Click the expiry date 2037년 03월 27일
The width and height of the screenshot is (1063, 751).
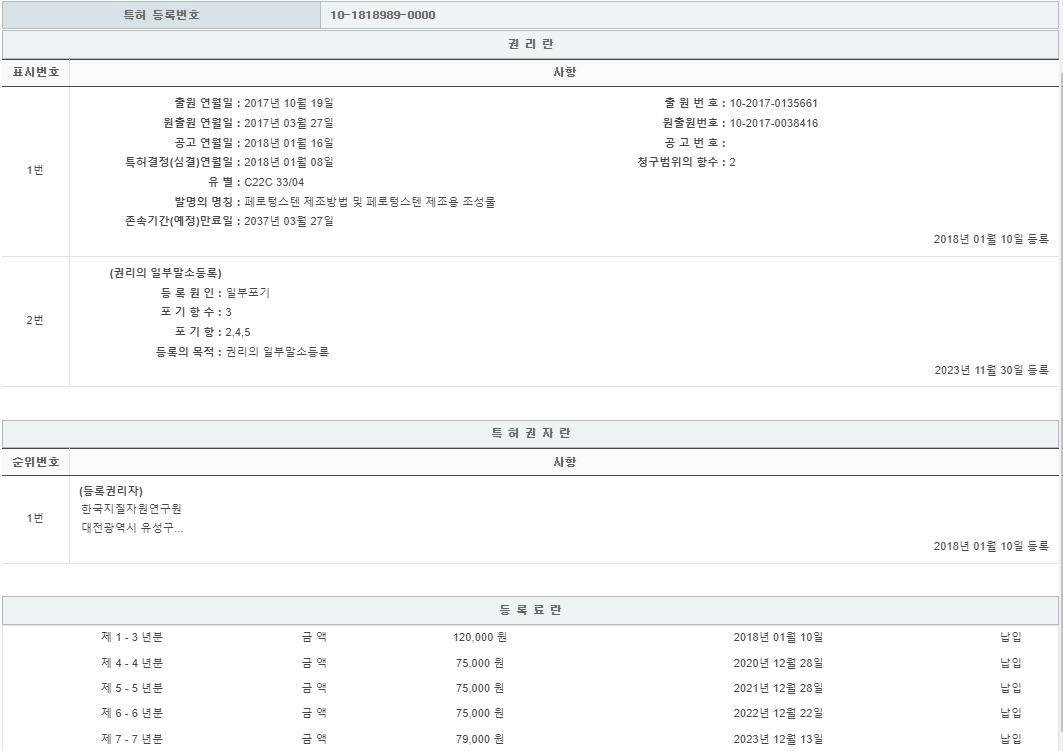tap(288, 221)
